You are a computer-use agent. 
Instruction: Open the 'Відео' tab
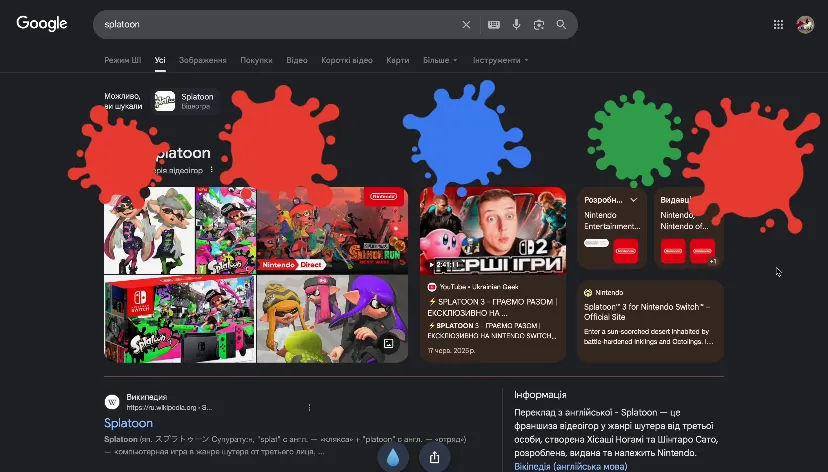[x=297, y=60]
